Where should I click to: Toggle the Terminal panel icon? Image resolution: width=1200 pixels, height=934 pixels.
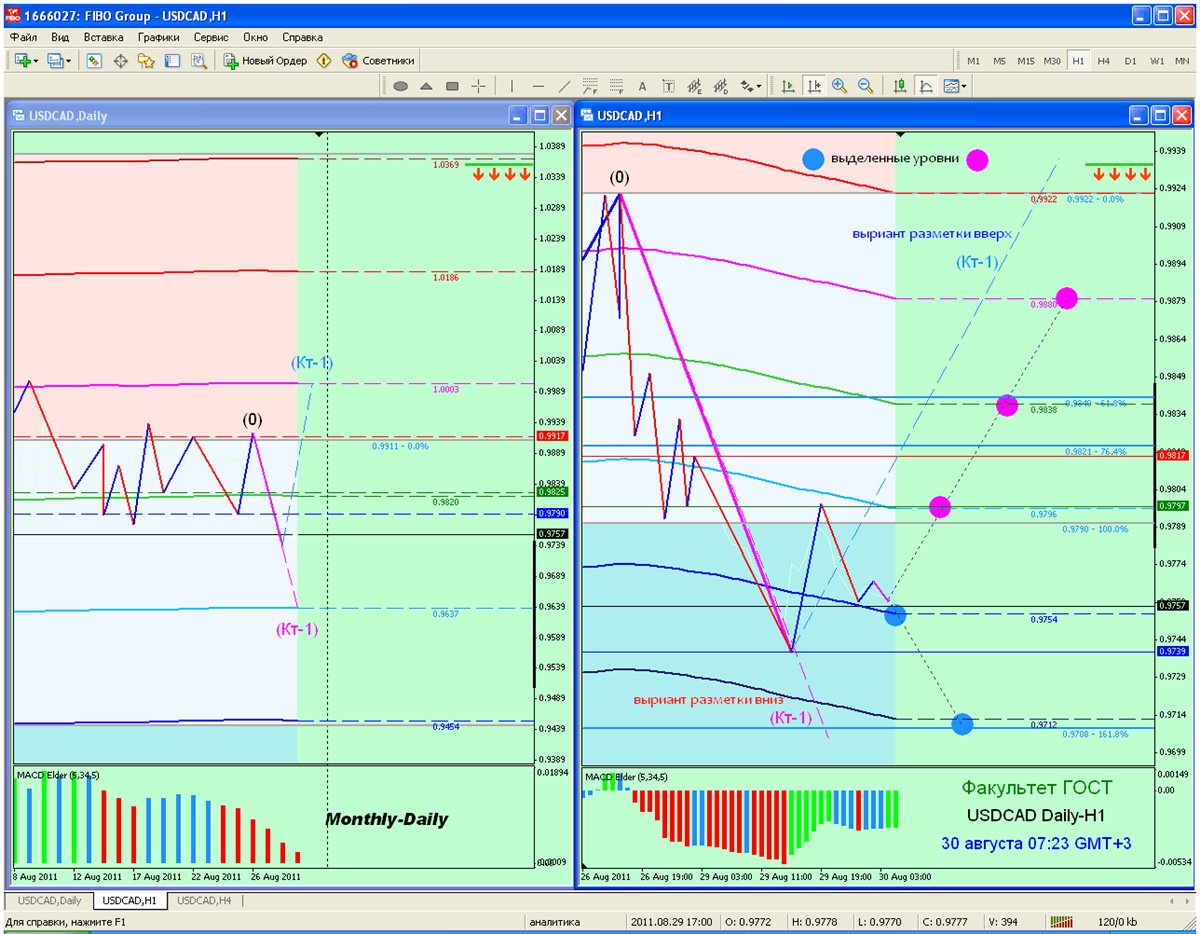tap(172, 61)
